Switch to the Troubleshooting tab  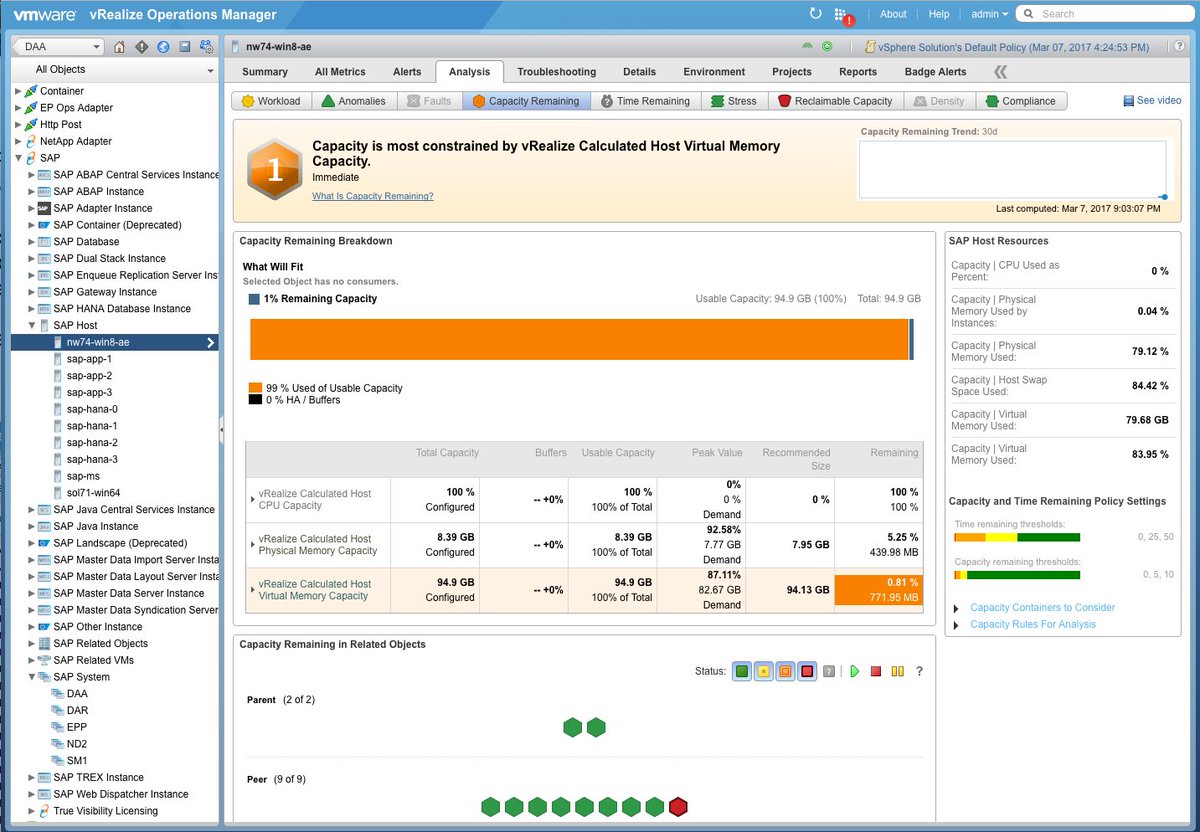click(557, 72)
